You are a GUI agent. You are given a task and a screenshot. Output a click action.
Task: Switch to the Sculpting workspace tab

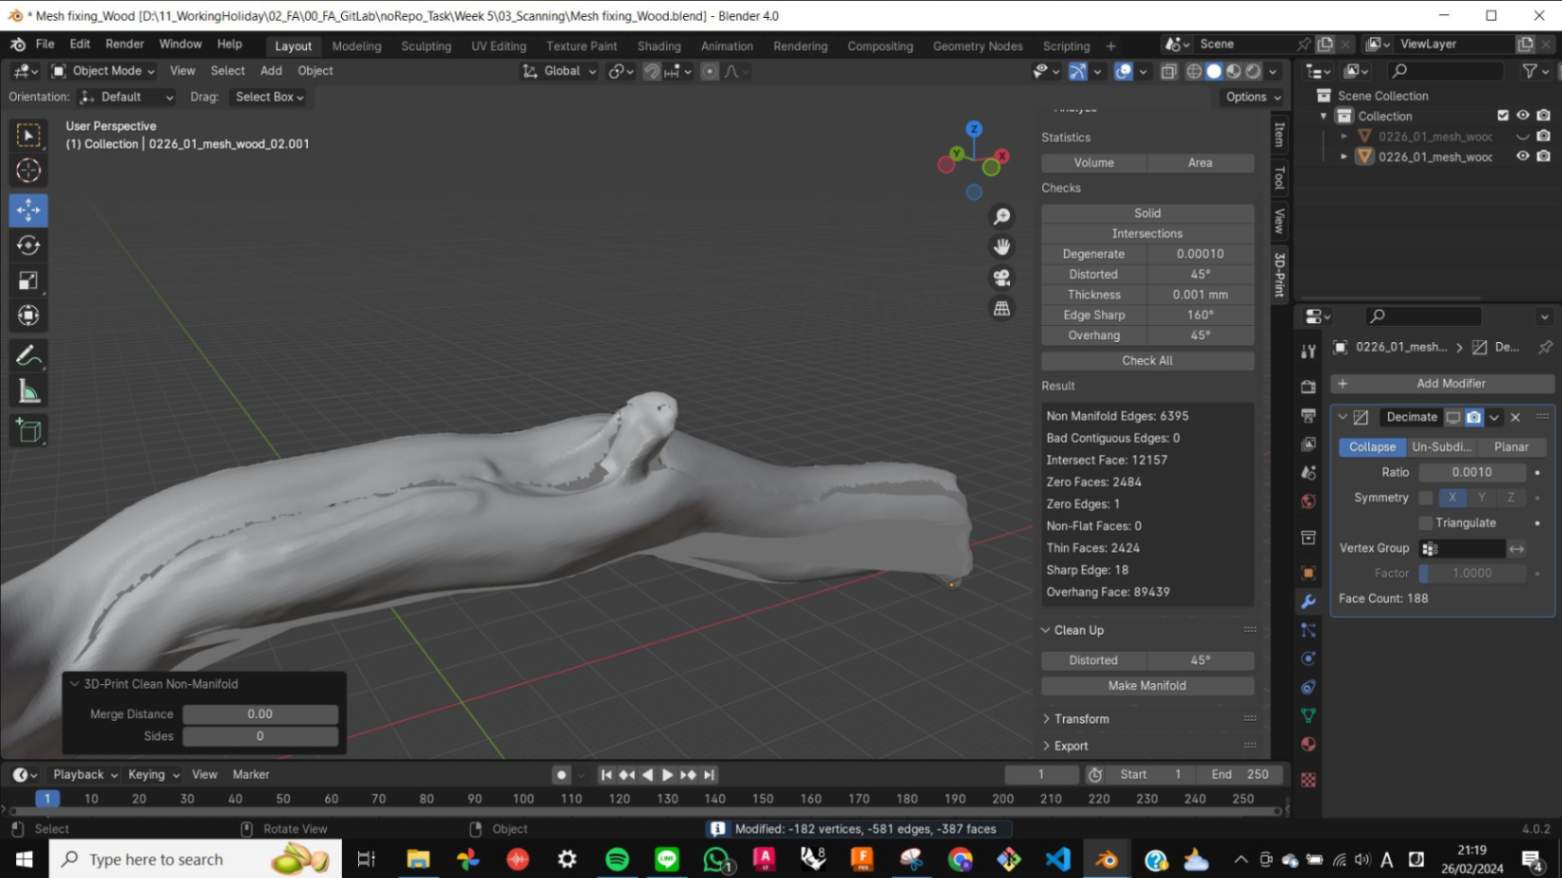426,46
